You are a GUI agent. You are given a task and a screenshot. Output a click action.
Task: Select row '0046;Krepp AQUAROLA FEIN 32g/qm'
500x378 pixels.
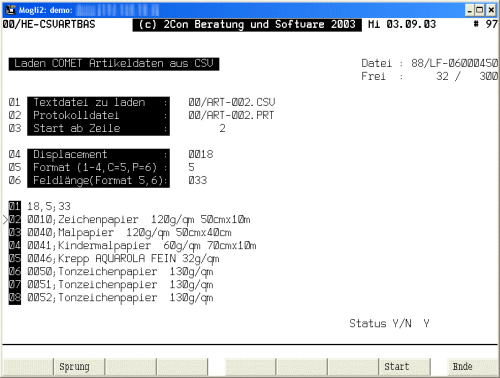click(123, 259)
